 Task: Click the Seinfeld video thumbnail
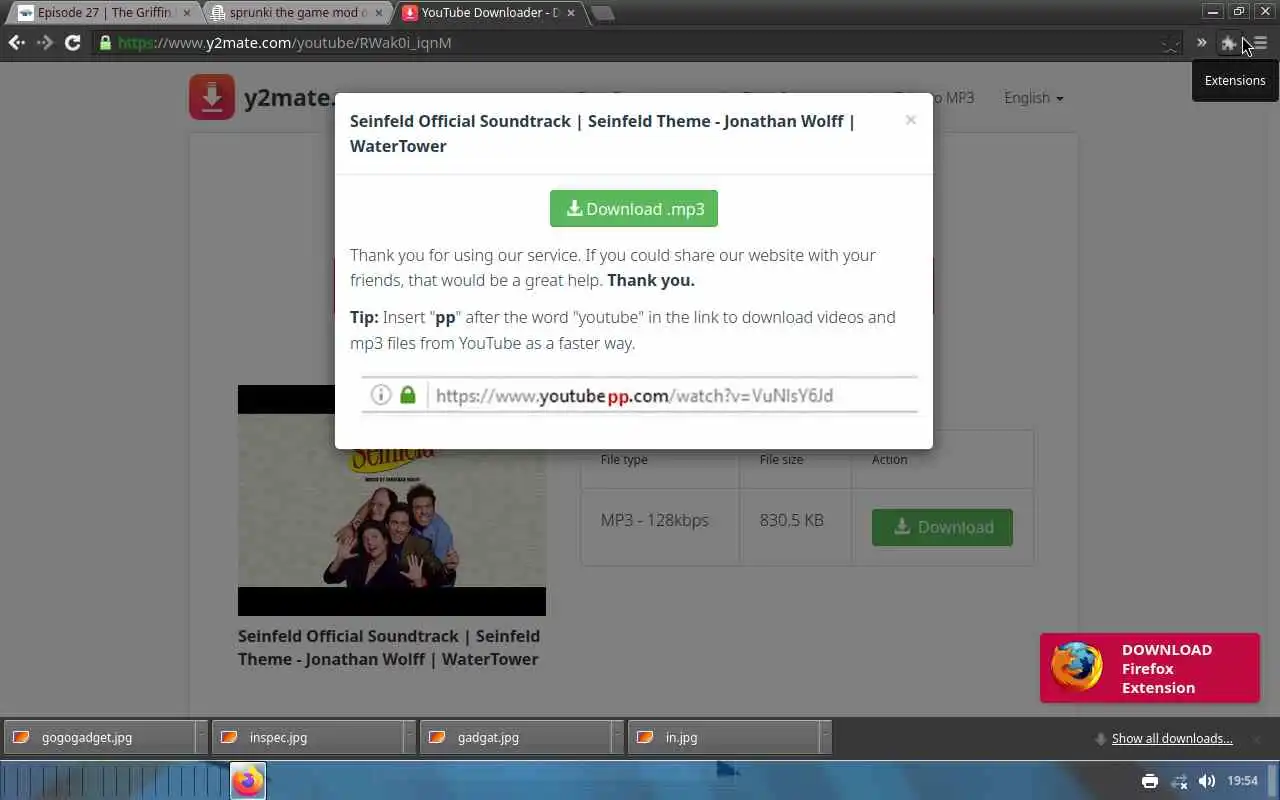tap(392, 500)
